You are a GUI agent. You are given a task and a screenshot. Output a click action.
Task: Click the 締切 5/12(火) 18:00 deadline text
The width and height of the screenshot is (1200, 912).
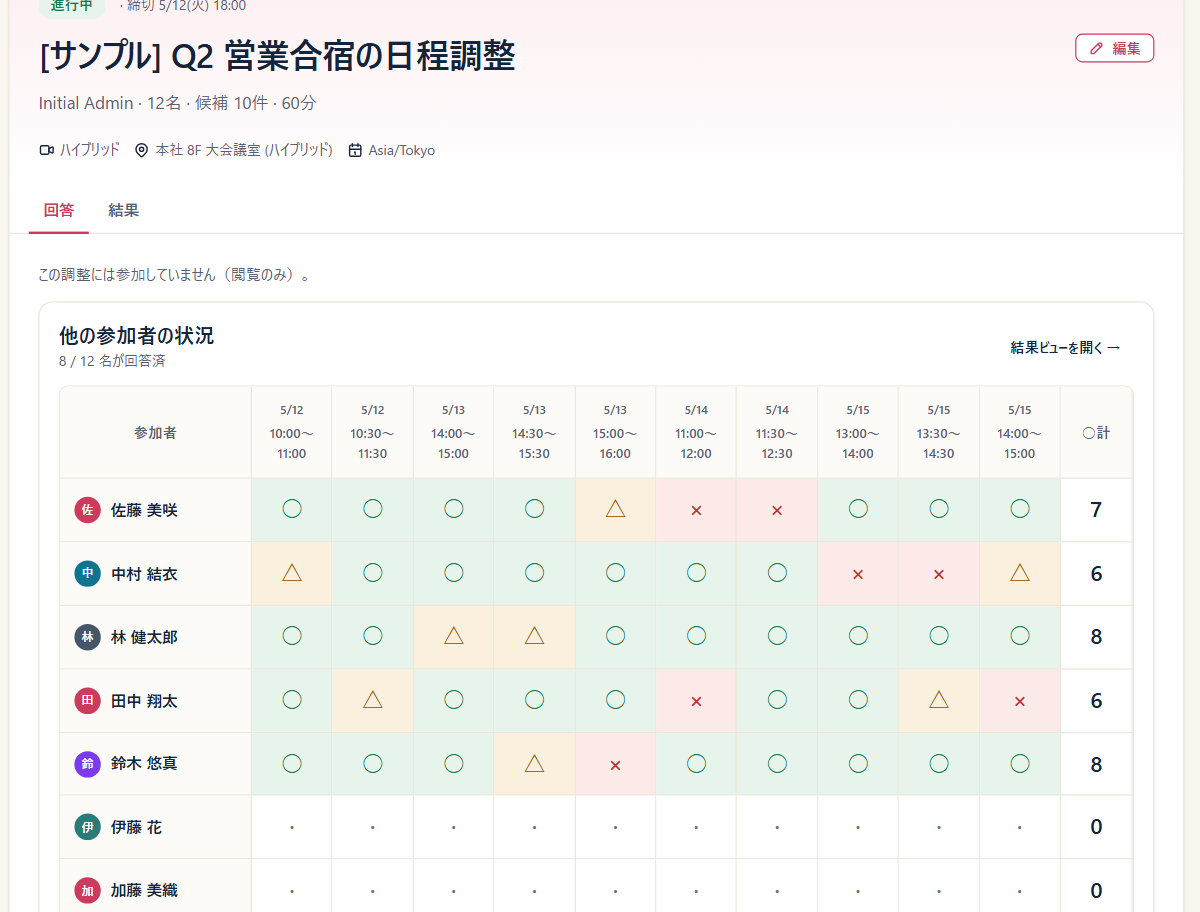click(186, 5)
